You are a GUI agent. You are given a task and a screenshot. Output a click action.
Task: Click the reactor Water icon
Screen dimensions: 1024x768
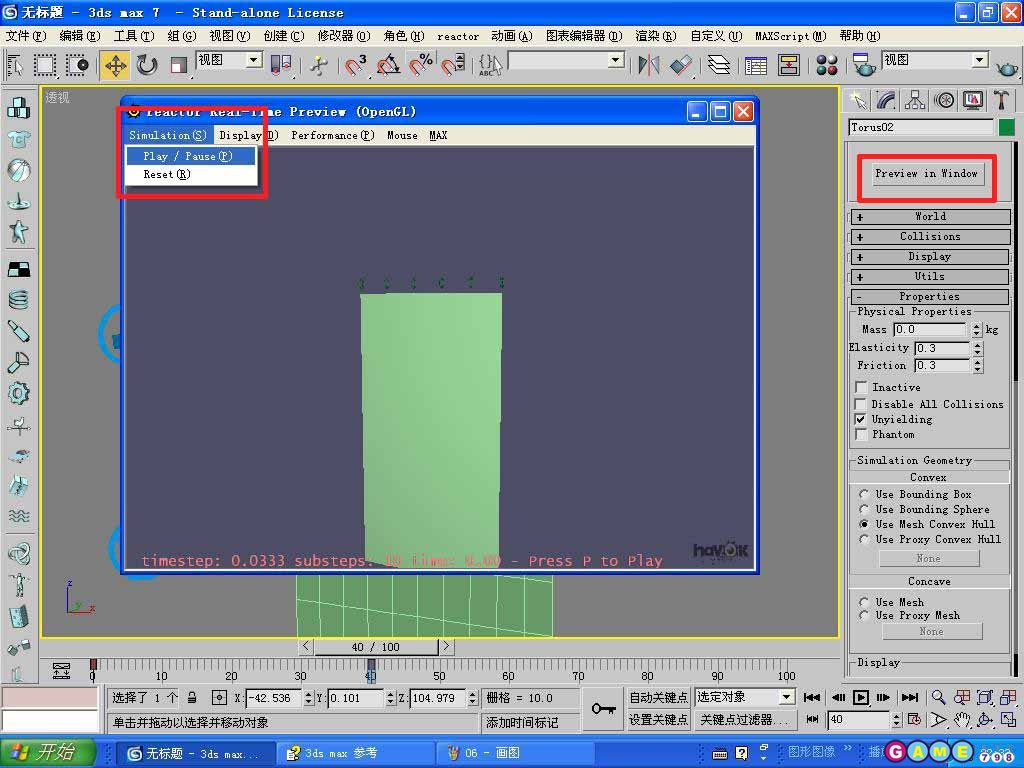click(18, 516)
